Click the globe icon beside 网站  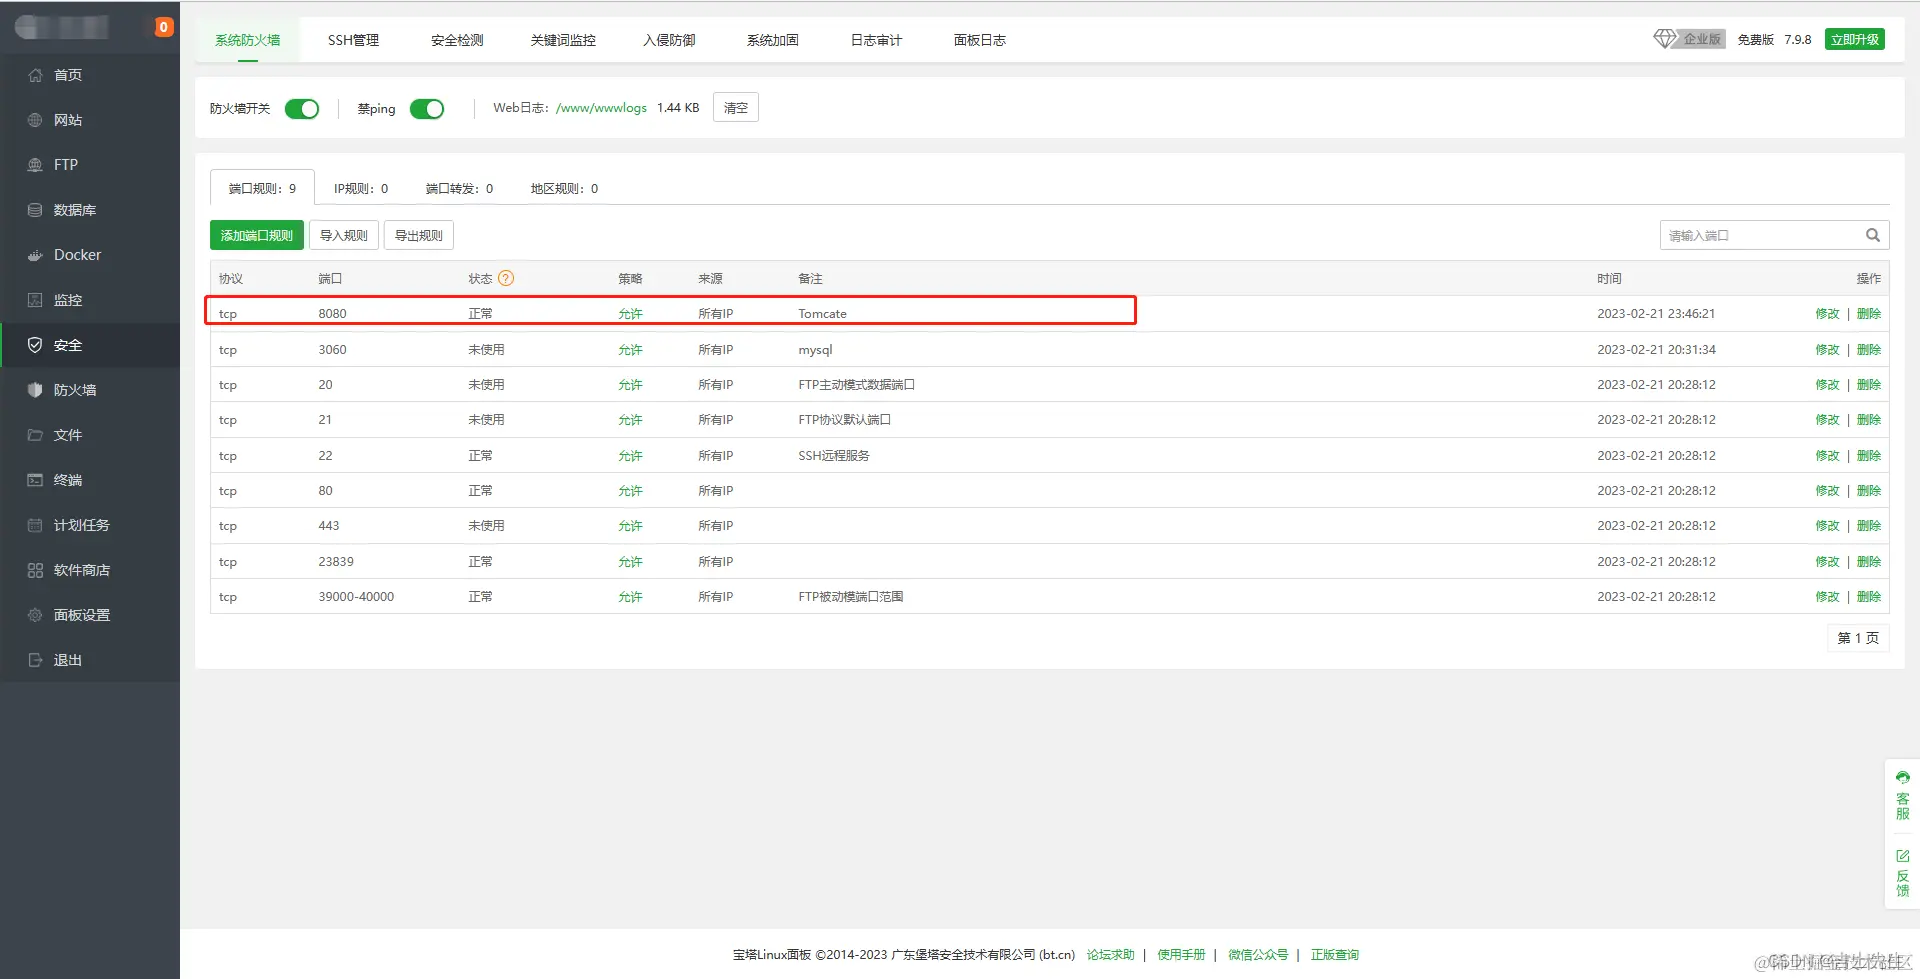(x=35, y=120)
